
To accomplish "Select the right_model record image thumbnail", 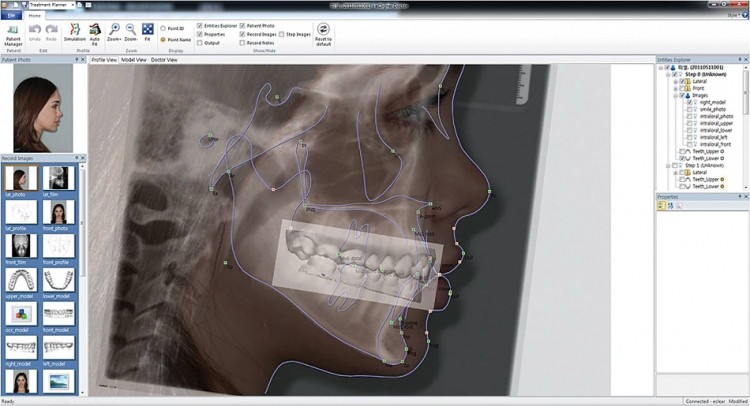I will click(x=21, y=348).
